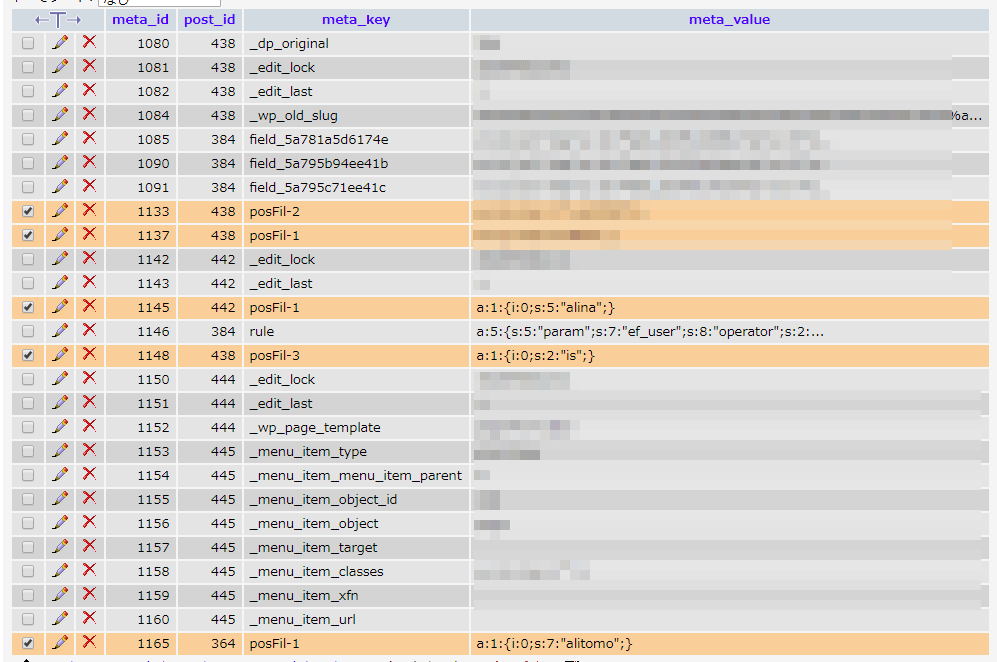Edit row with meta_id 1151
This screenshot has height=662, width=997.
point(60,403)
